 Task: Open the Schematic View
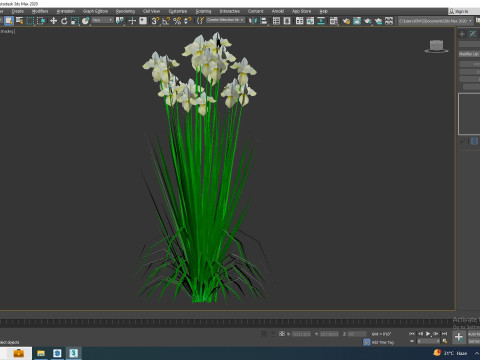tap(321, 21)
